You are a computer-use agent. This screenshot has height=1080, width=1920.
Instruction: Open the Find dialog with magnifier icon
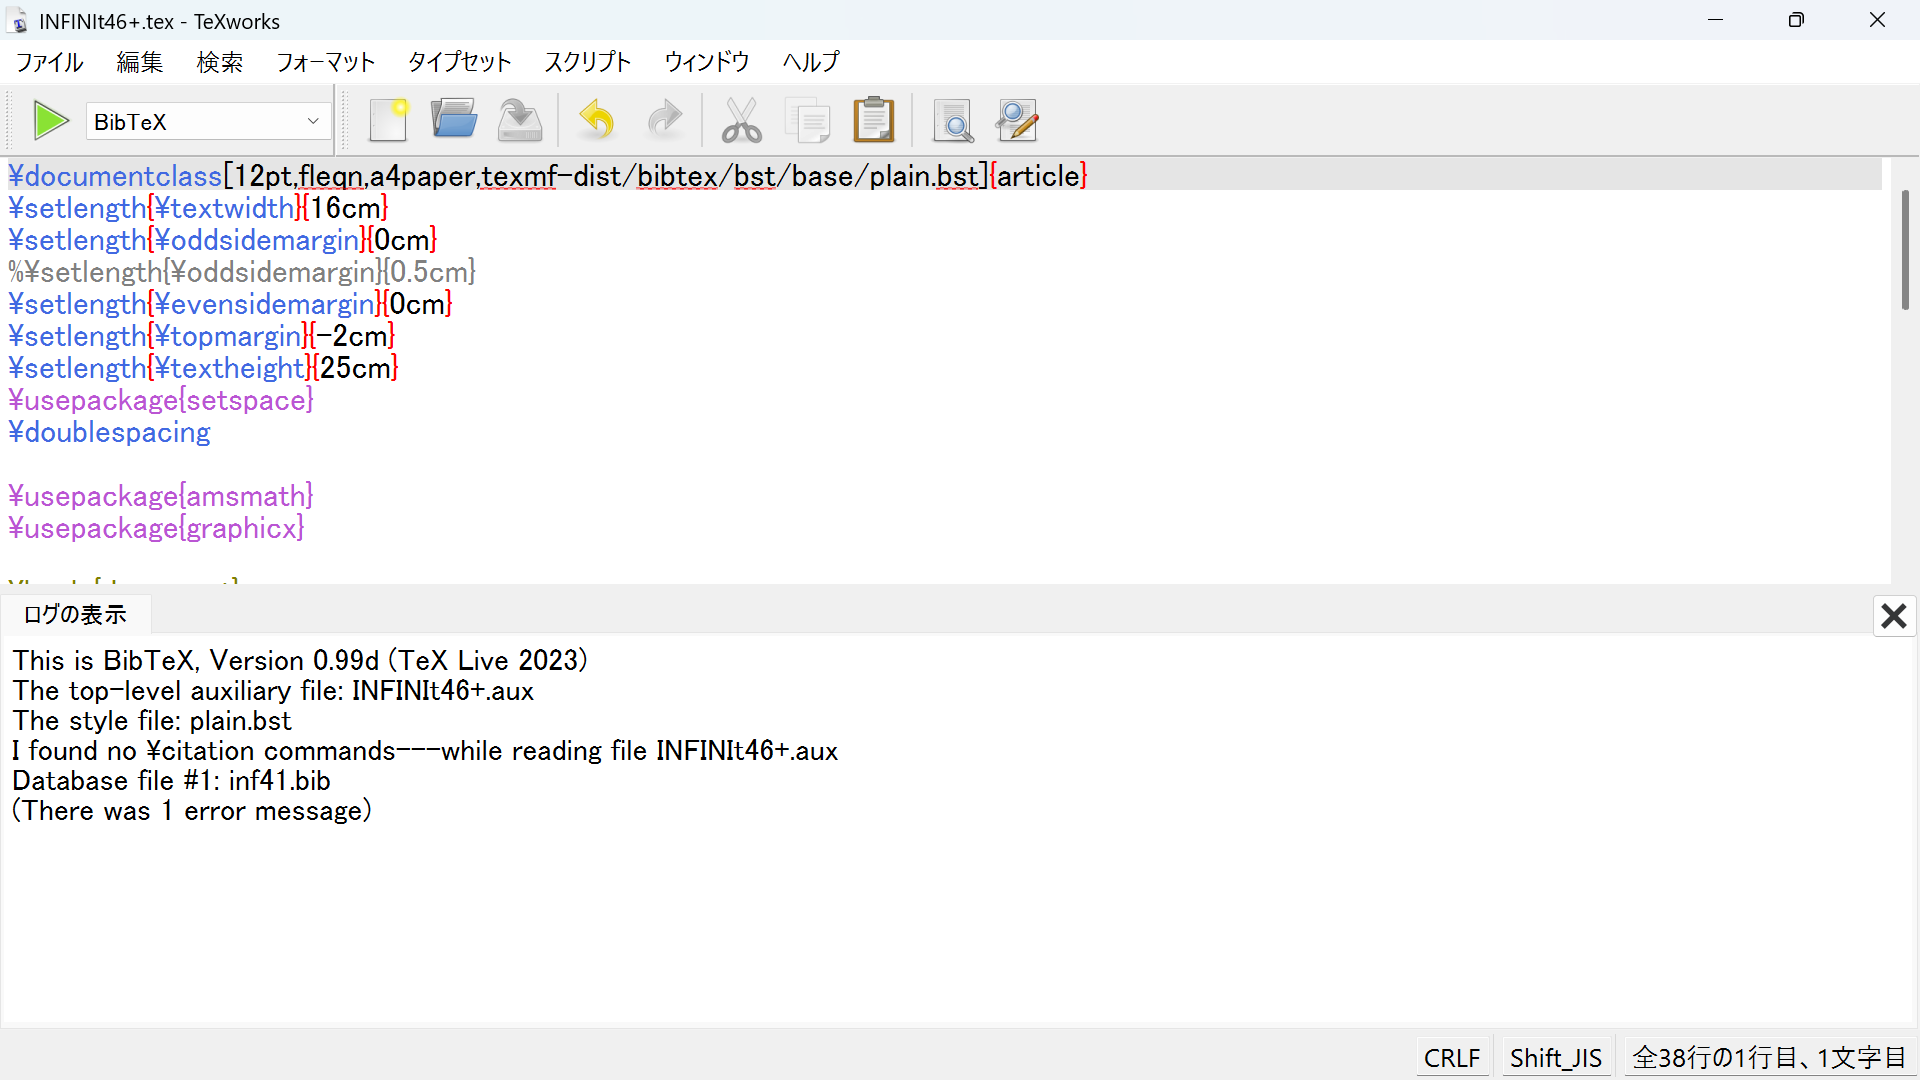pos(953,121)
